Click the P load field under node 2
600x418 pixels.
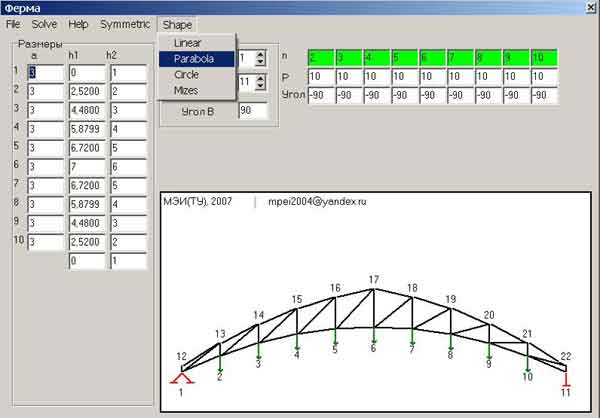coord(321,77)
